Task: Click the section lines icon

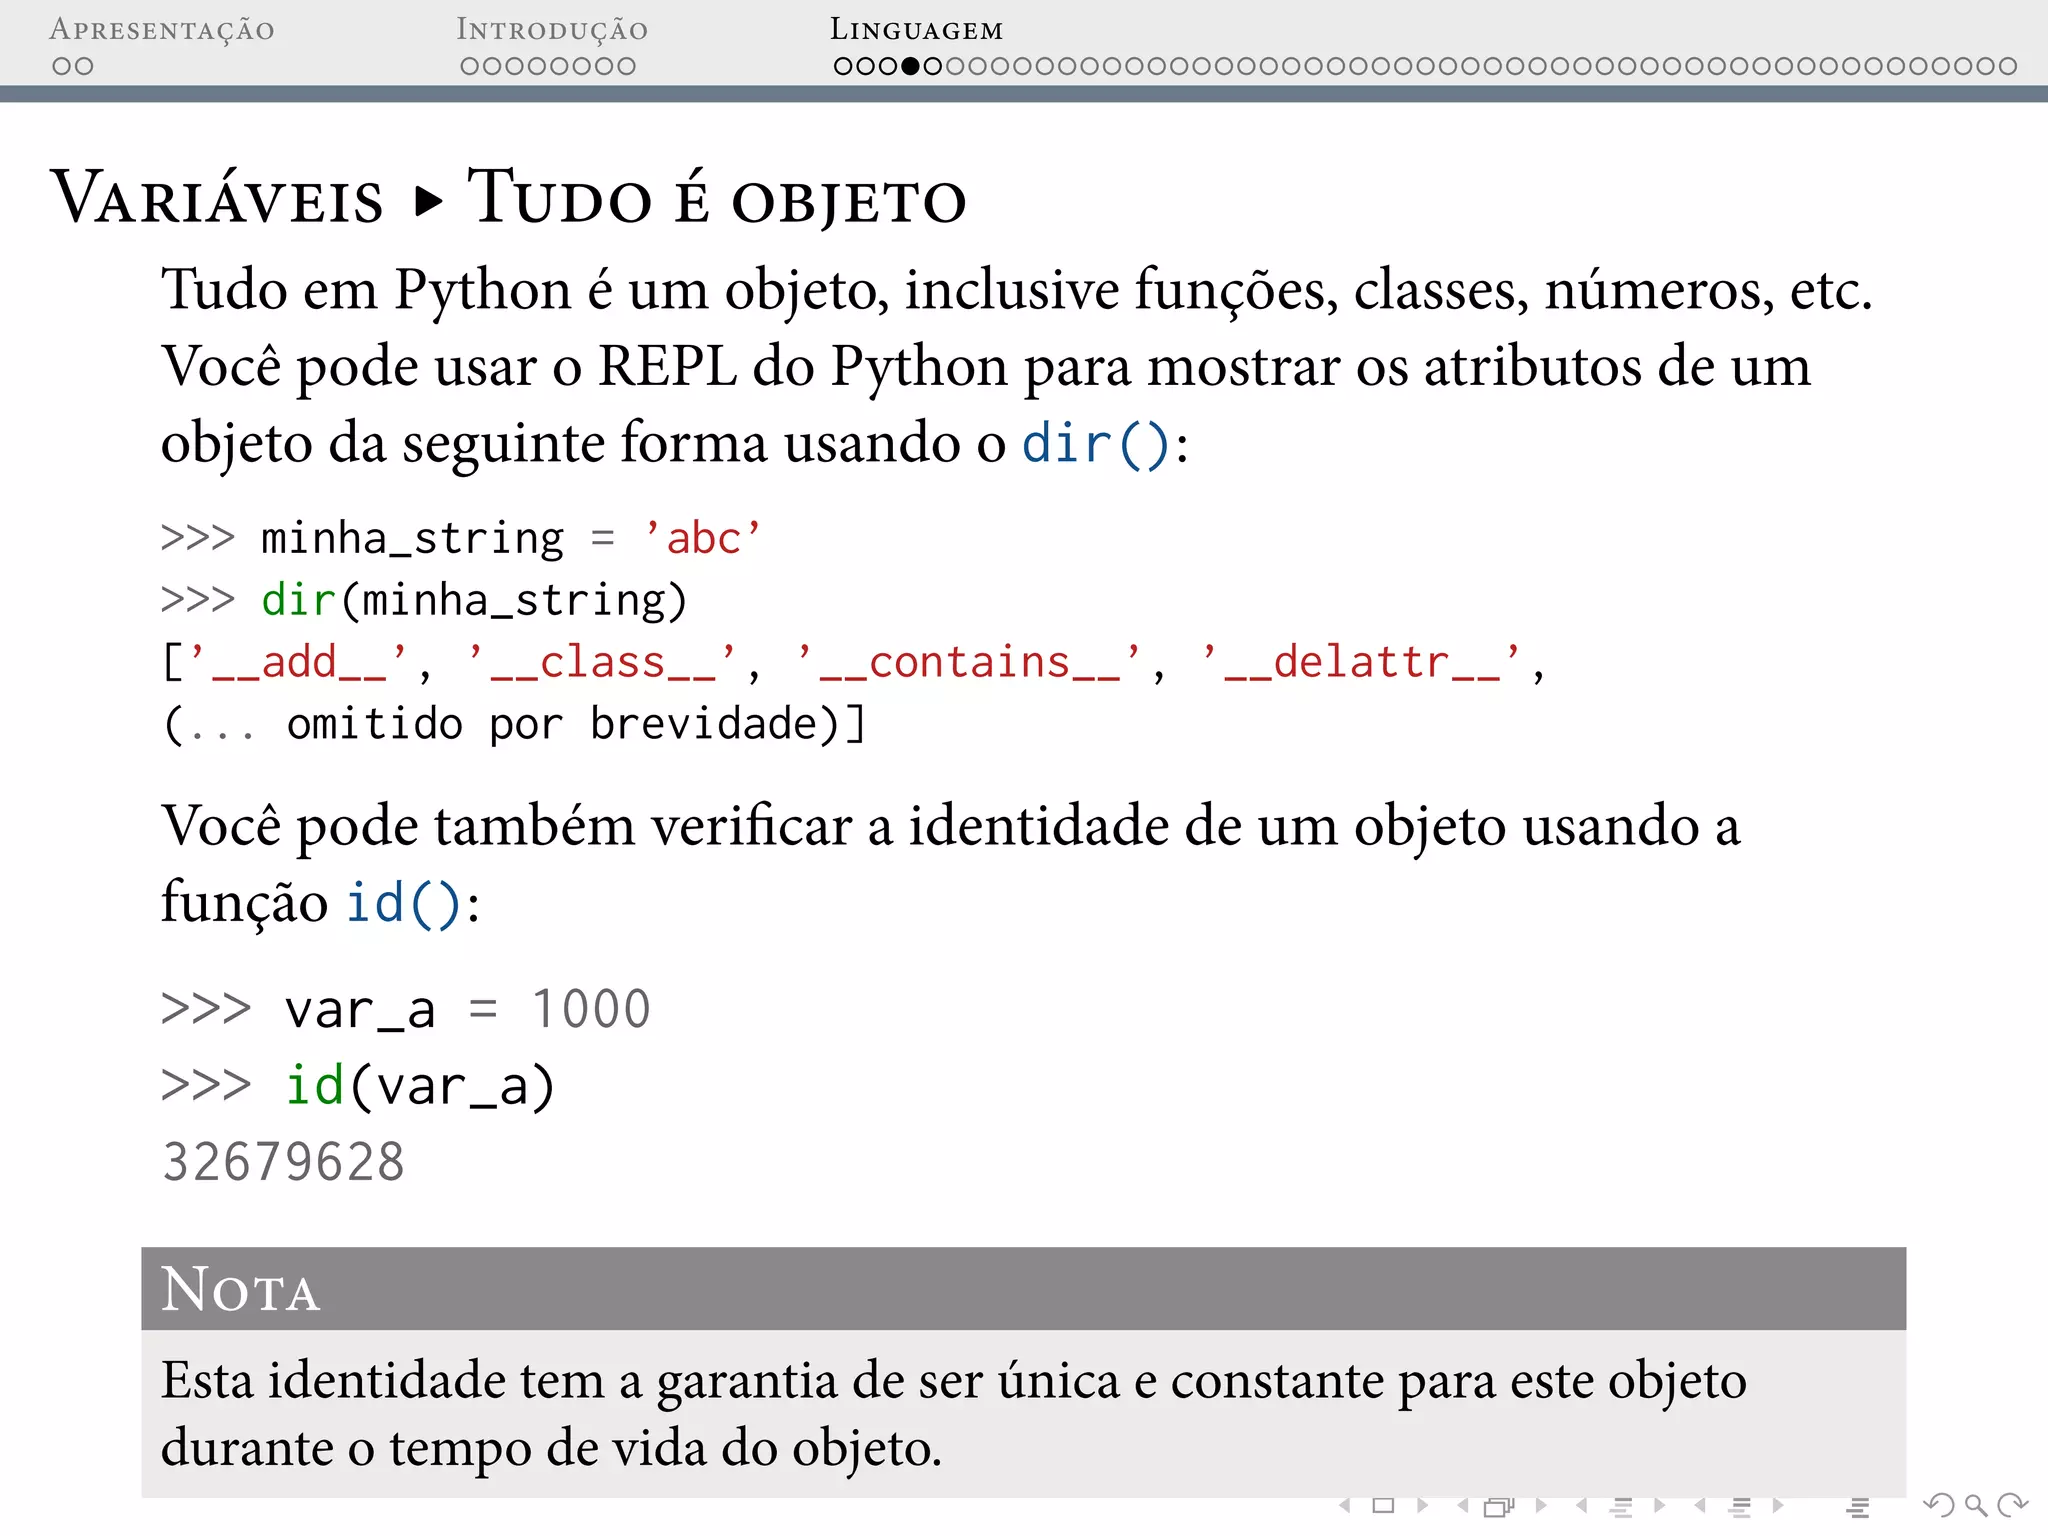Action: pos(1741,1506)
